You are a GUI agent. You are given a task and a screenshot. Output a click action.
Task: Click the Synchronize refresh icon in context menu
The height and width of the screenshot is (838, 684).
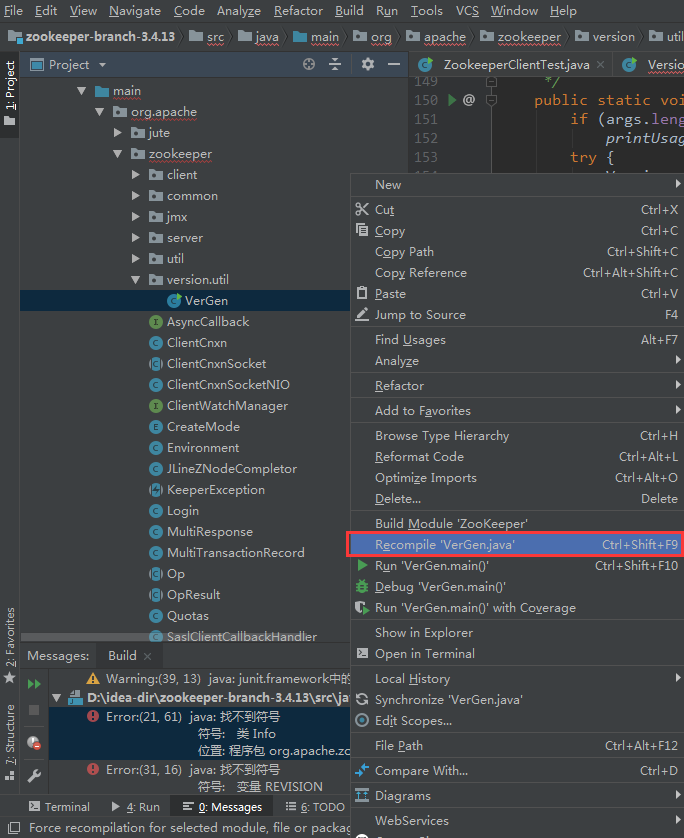[x=362, y=700]
